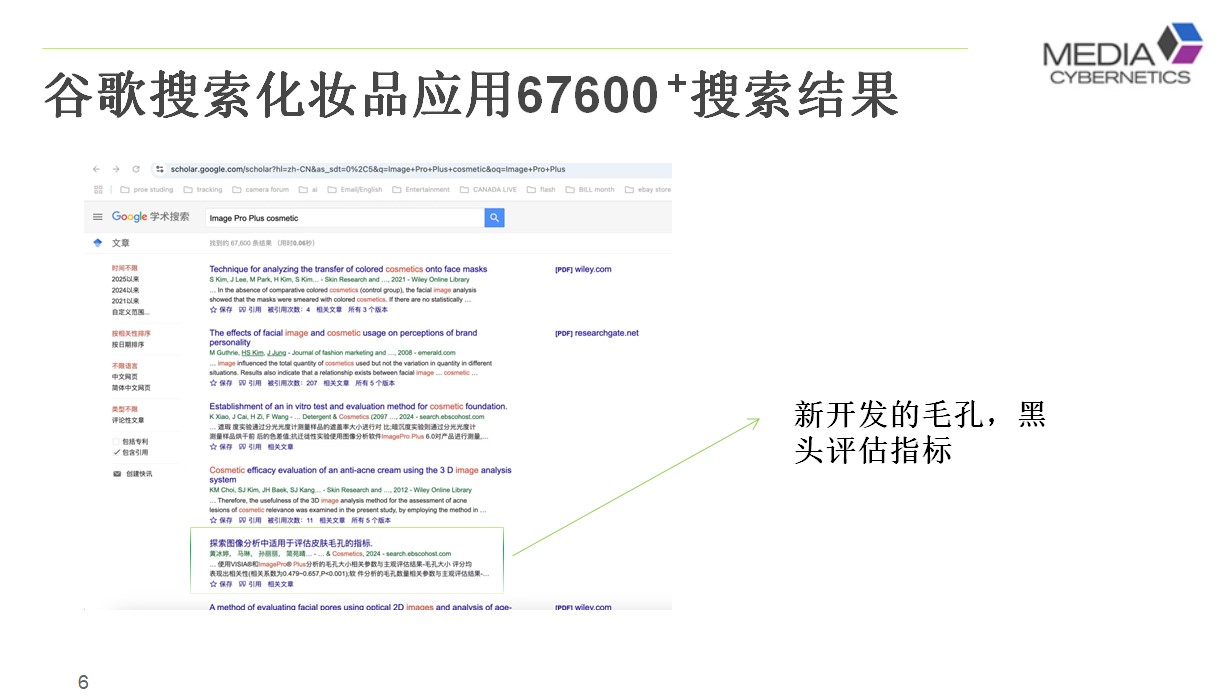Click the browser forward arrow
The image size is (1228, 700).
pyautogui.click(x=115, y=170)
